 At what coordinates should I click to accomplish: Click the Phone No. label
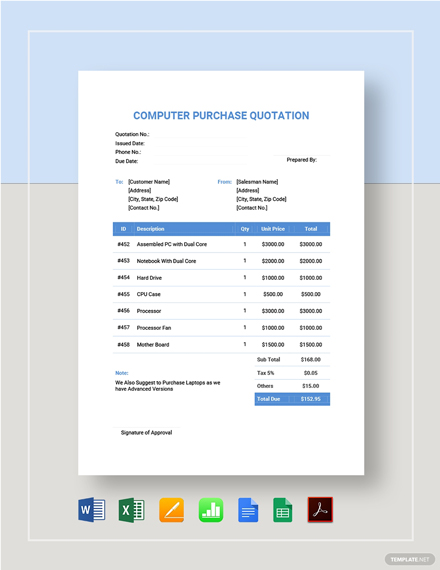coord(128,152)
